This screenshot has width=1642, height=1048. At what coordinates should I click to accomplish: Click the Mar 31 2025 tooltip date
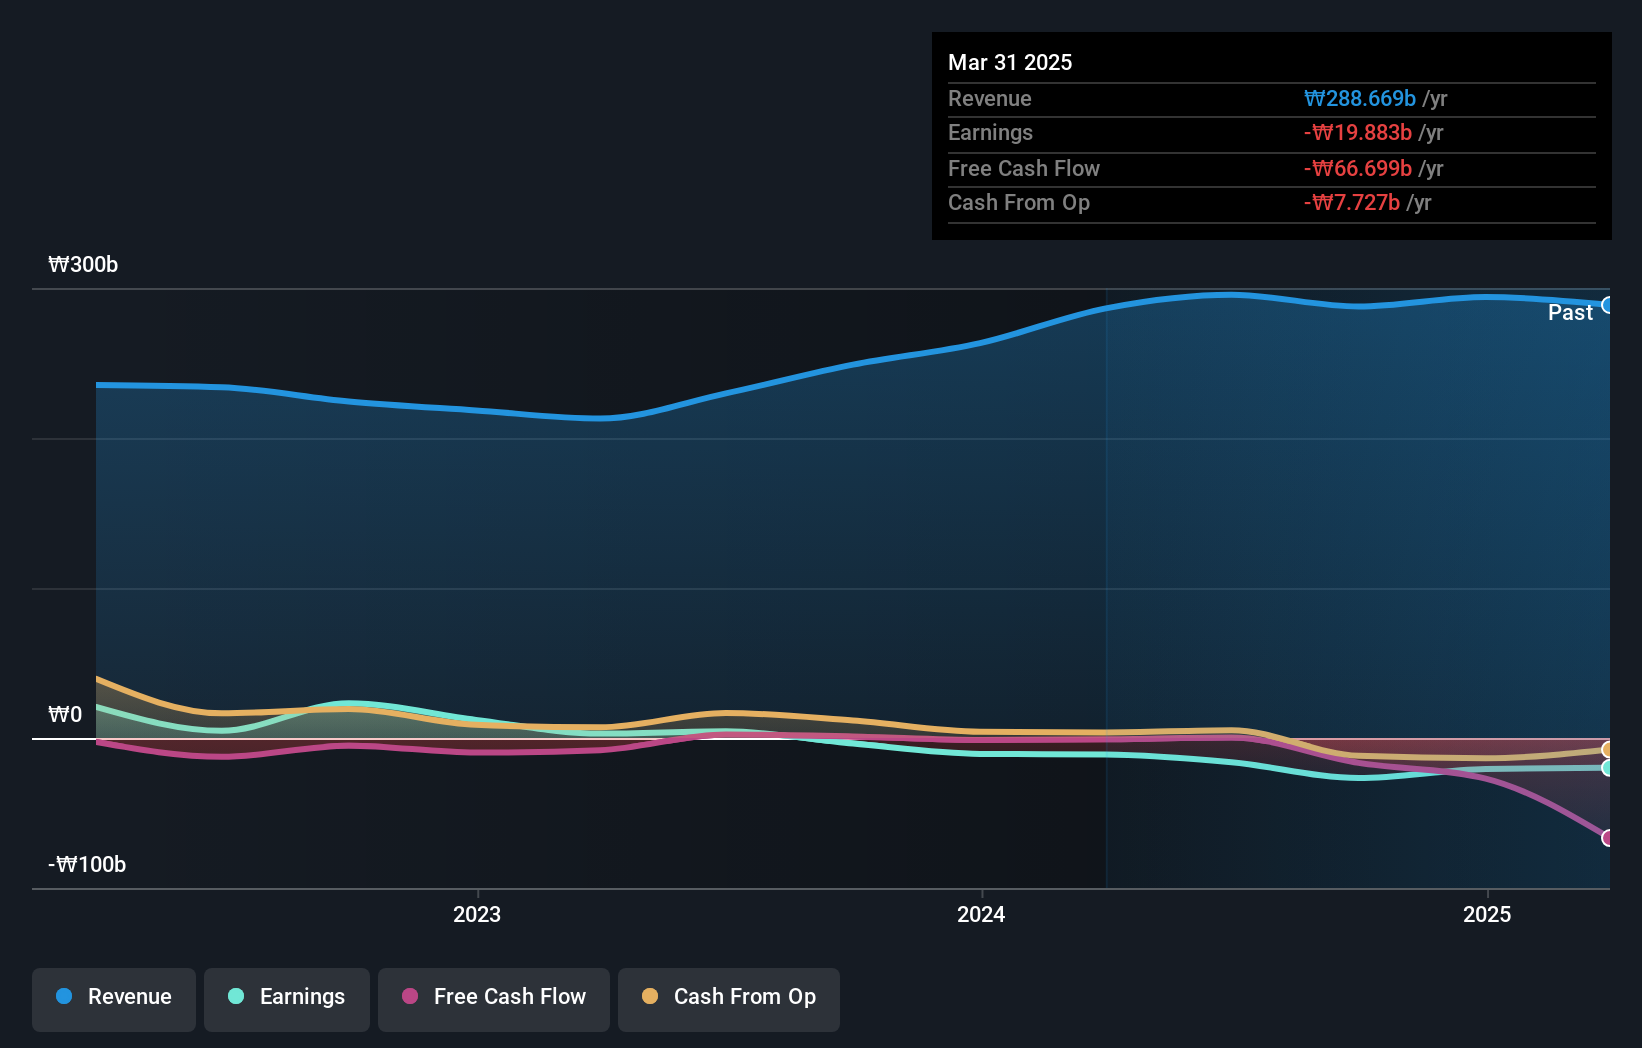pos(1010,62)
